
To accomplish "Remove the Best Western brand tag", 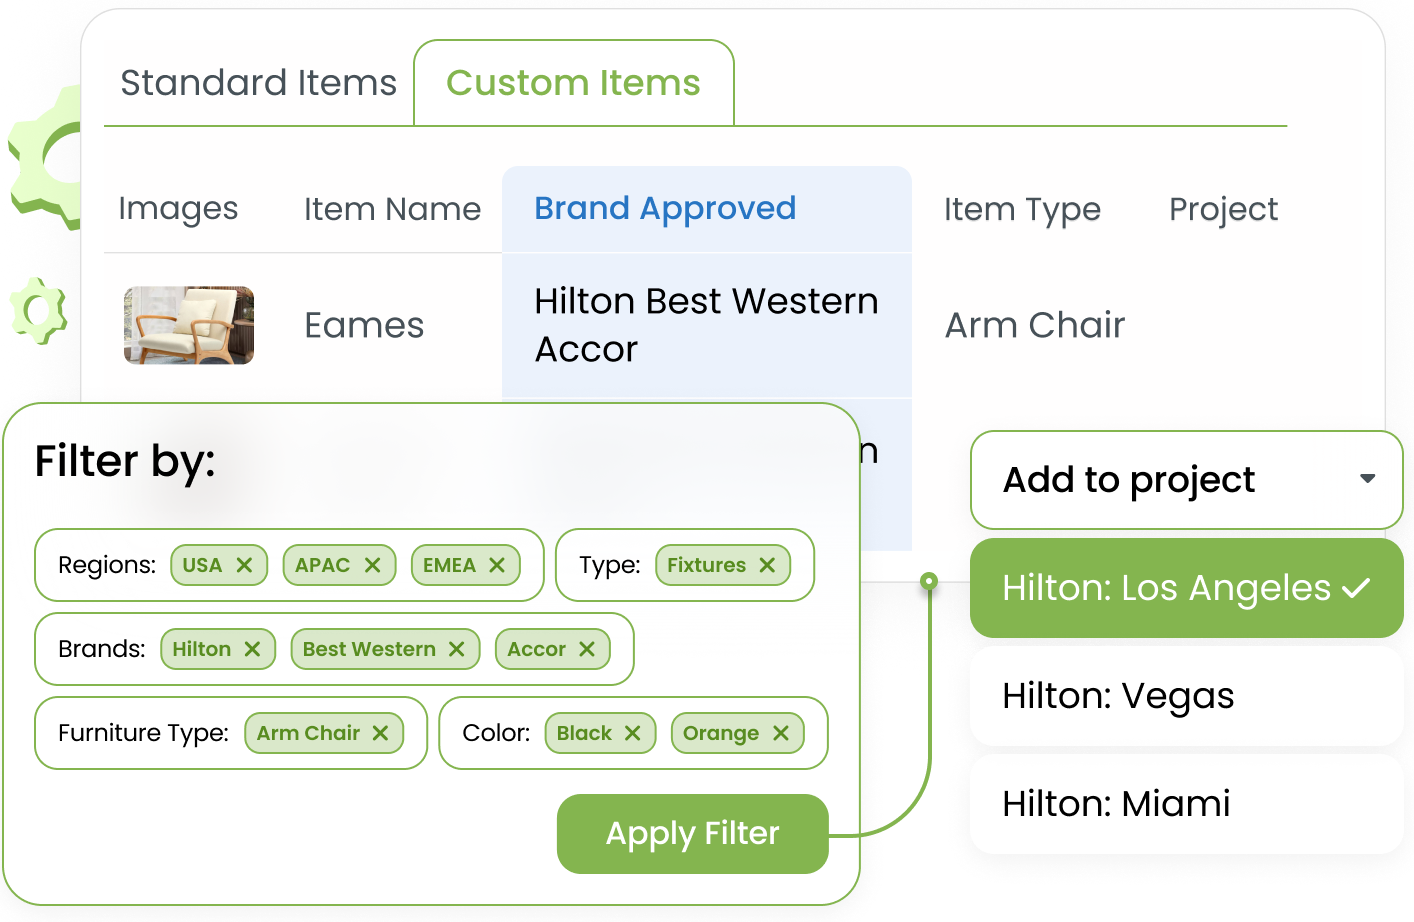I will [x=457, y=649].
